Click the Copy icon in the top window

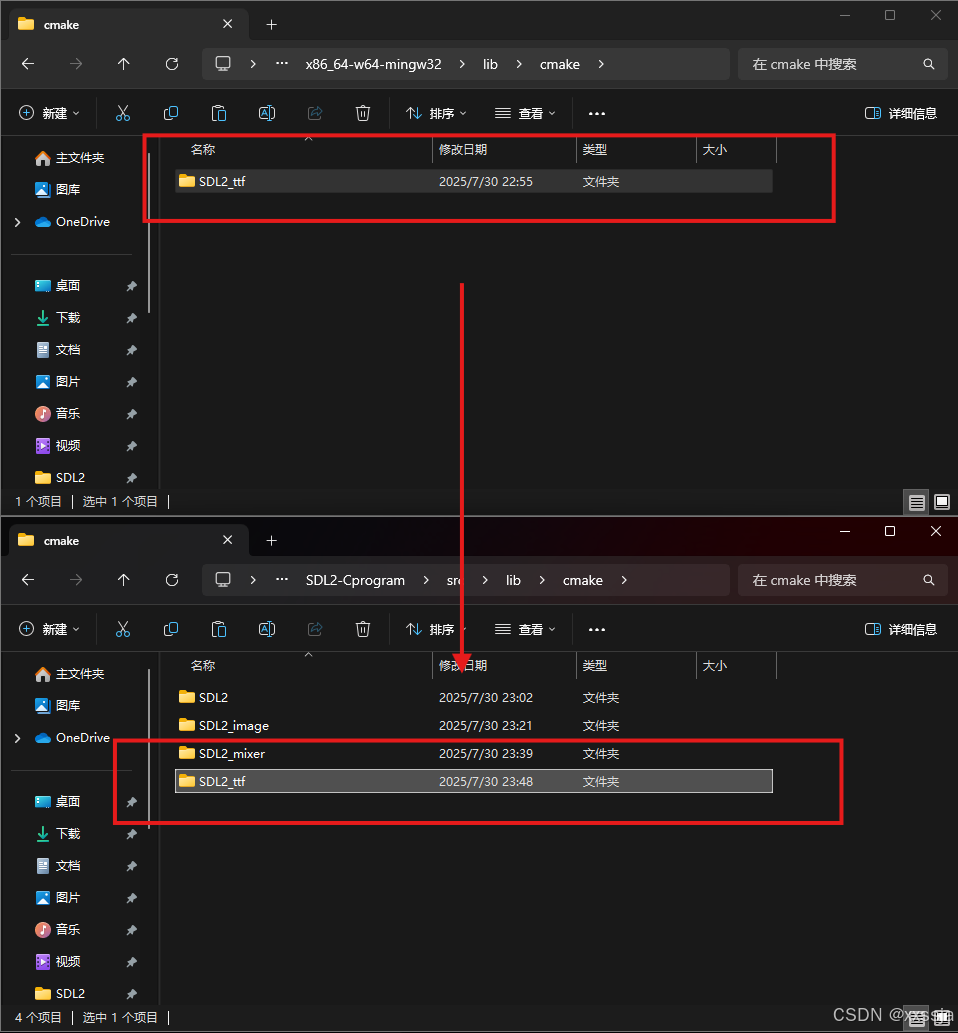(171, 112)
